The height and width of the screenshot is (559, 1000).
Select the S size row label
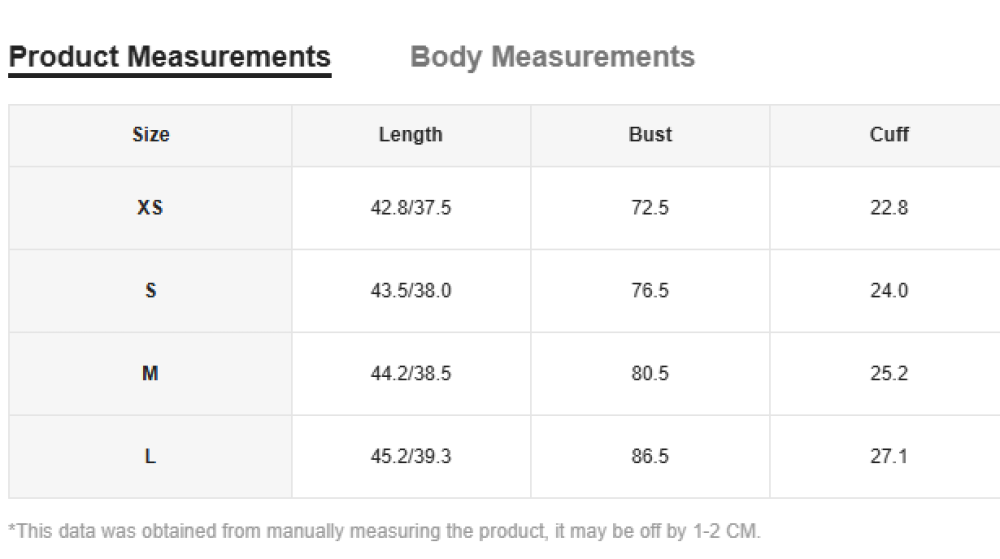tap(151, 291)
